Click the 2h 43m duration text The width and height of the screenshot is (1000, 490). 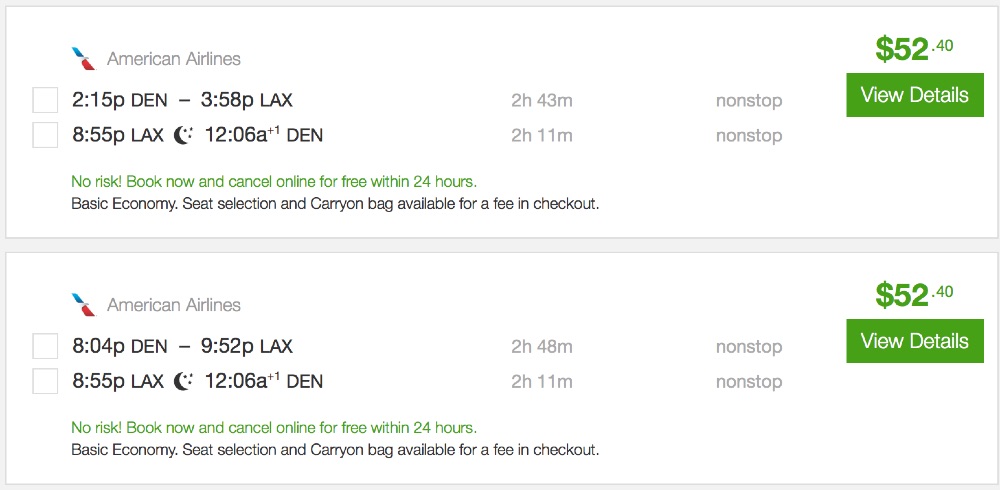pos(541,100)
